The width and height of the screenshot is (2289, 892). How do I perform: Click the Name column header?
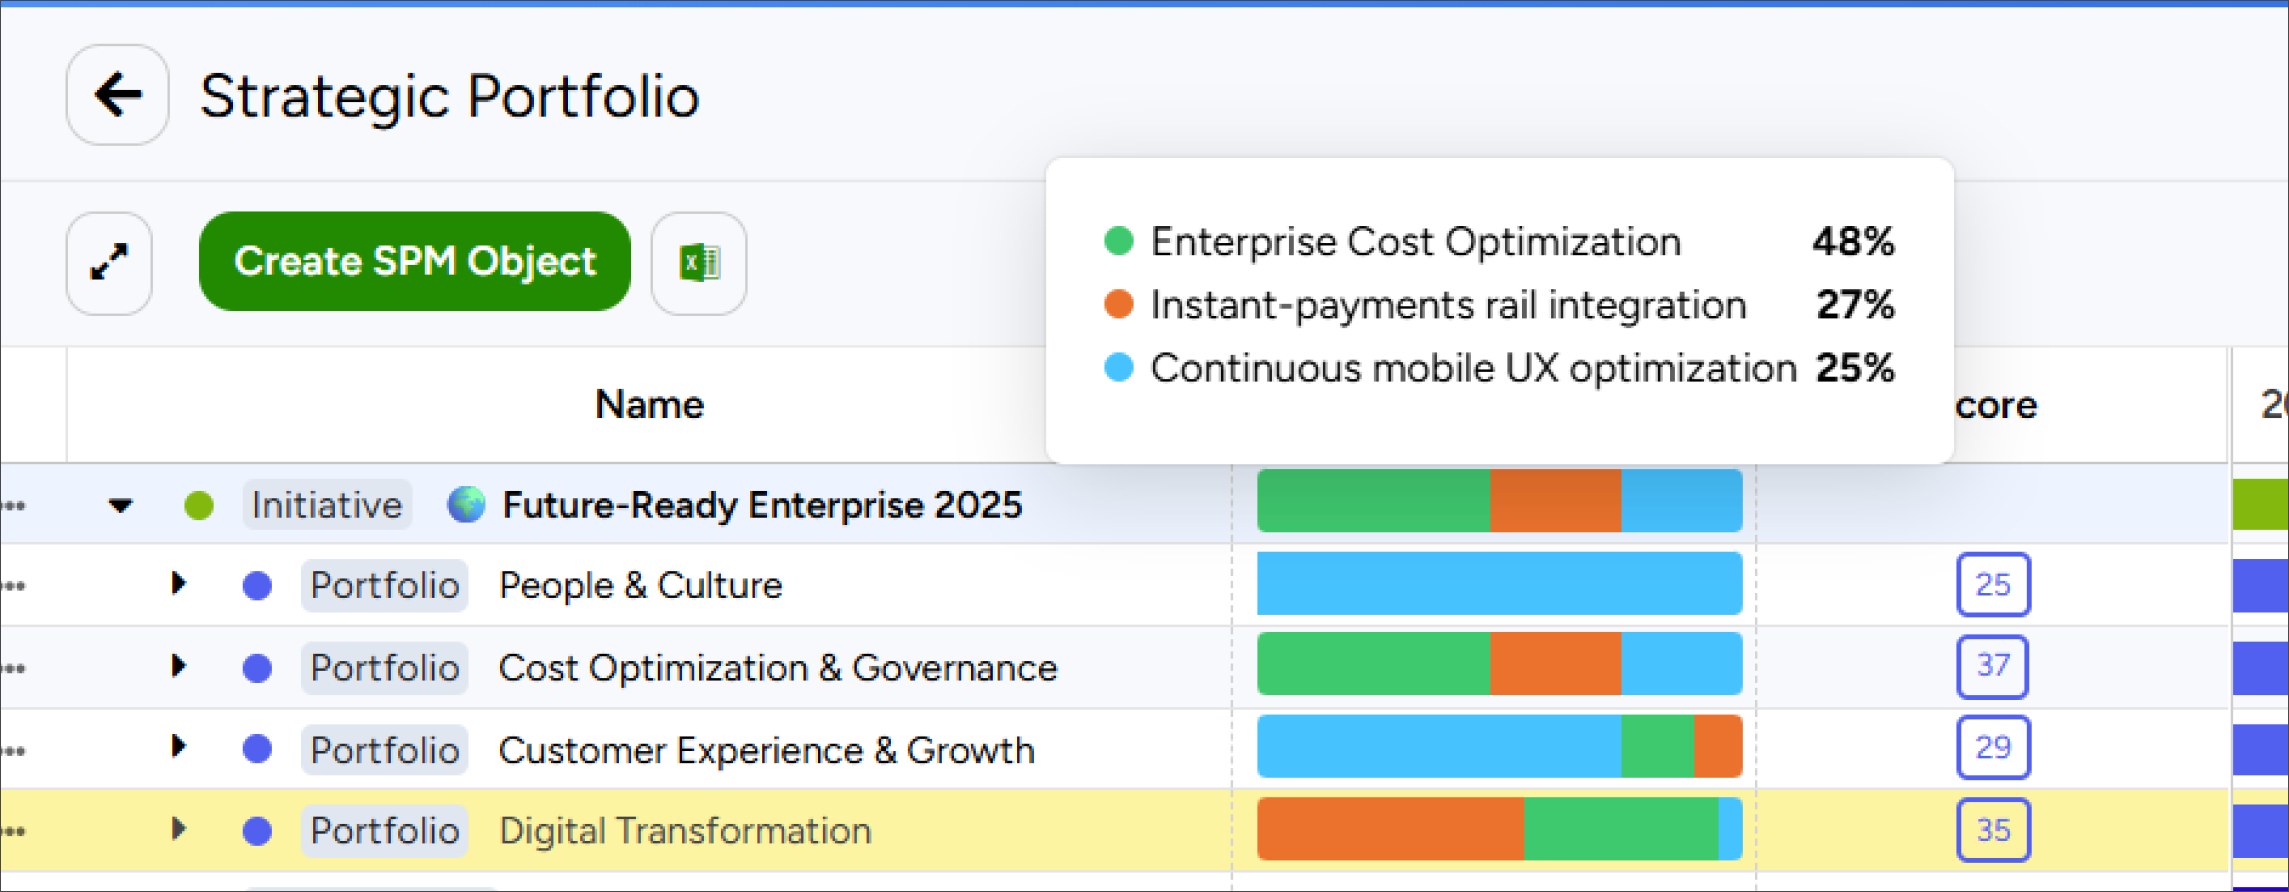point(649,405)
